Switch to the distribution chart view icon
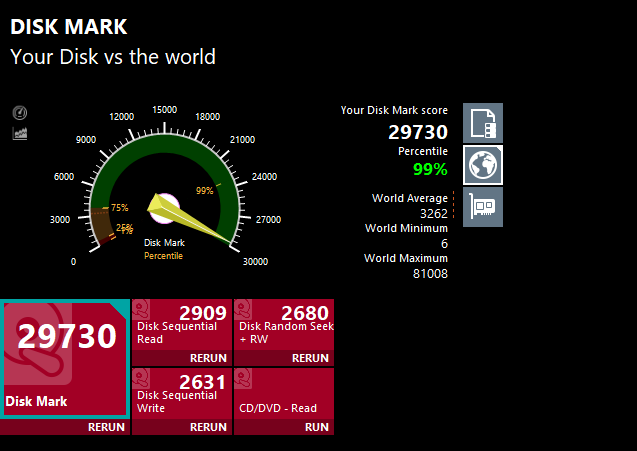This screenshot has width=637, height=451. pyautogui.click(x=20, y=133)
